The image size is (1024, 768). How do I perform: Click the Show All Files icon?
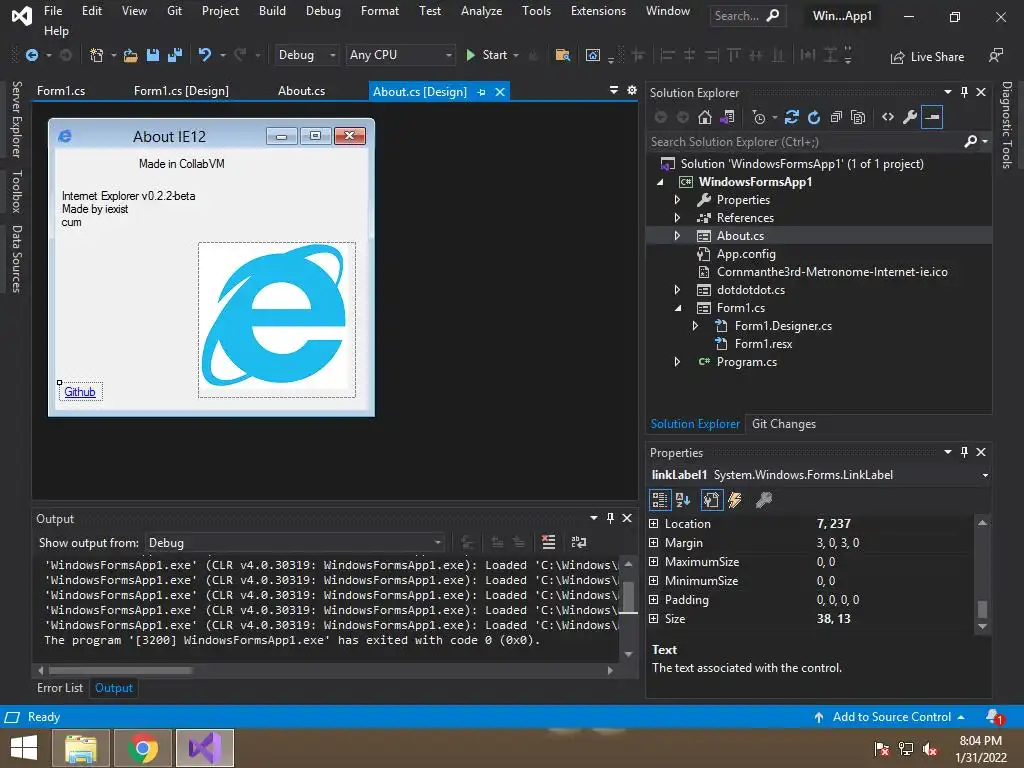[x=858, y=118]
